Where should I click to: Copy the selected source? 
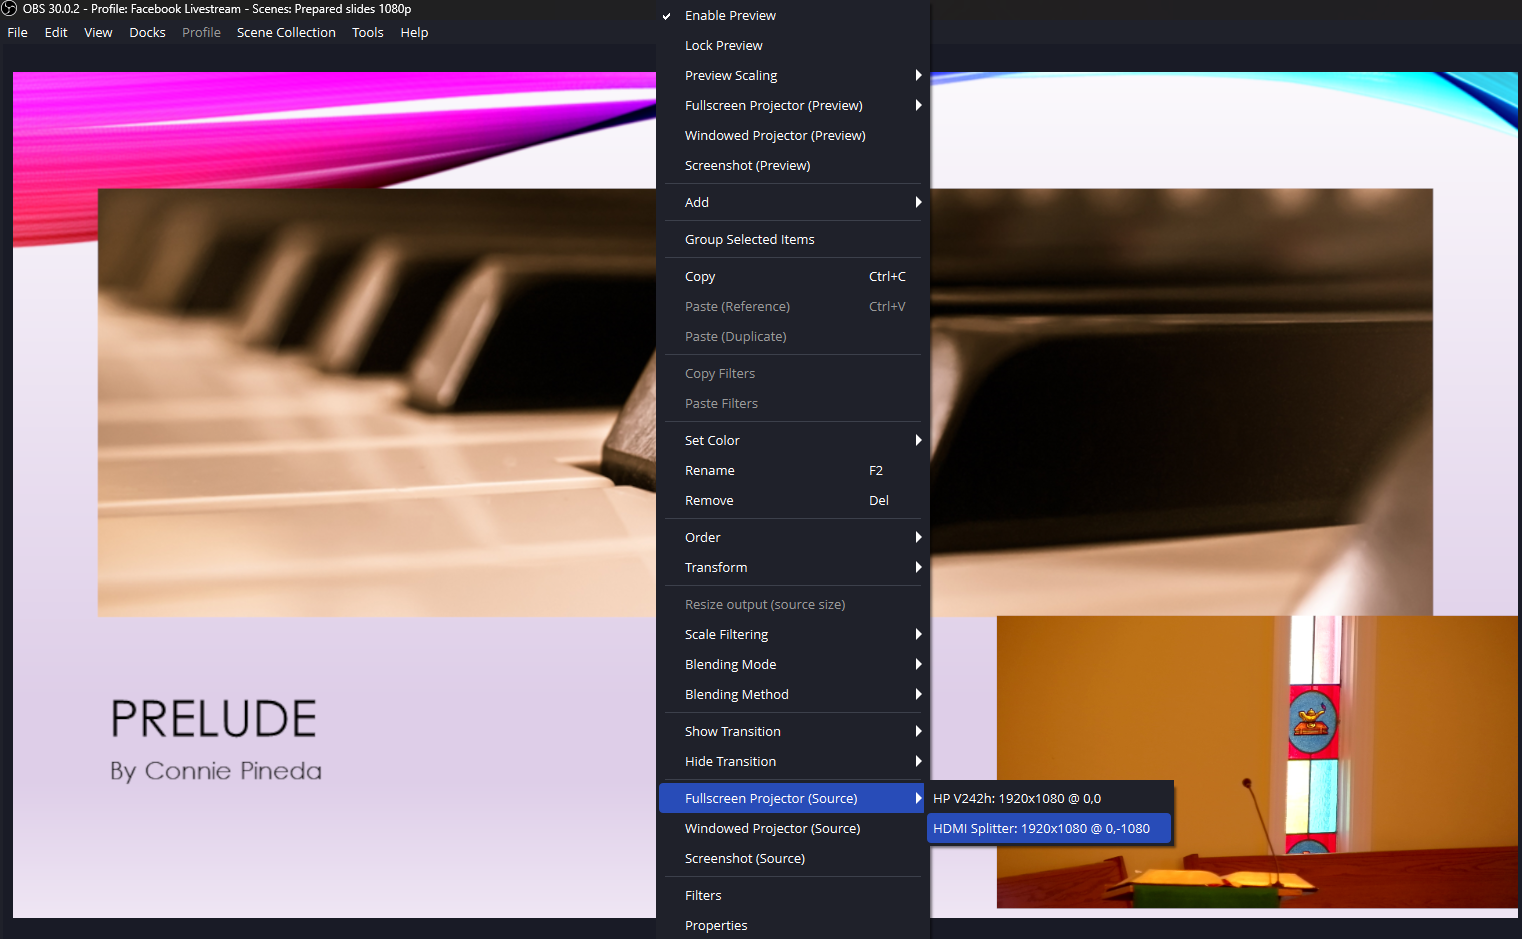pos(700,276)
